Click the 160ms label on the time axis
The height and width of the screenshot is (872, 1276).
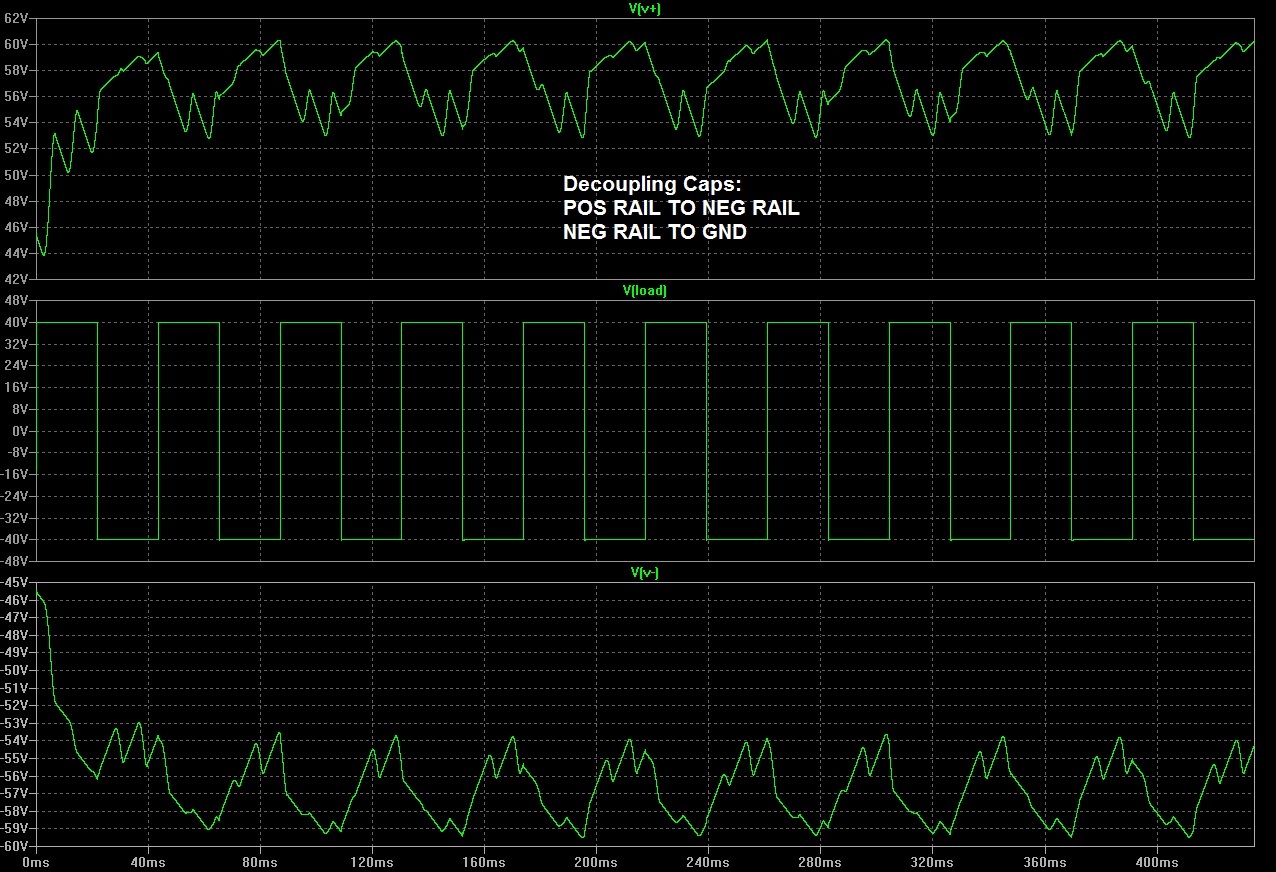click(483, 861)
